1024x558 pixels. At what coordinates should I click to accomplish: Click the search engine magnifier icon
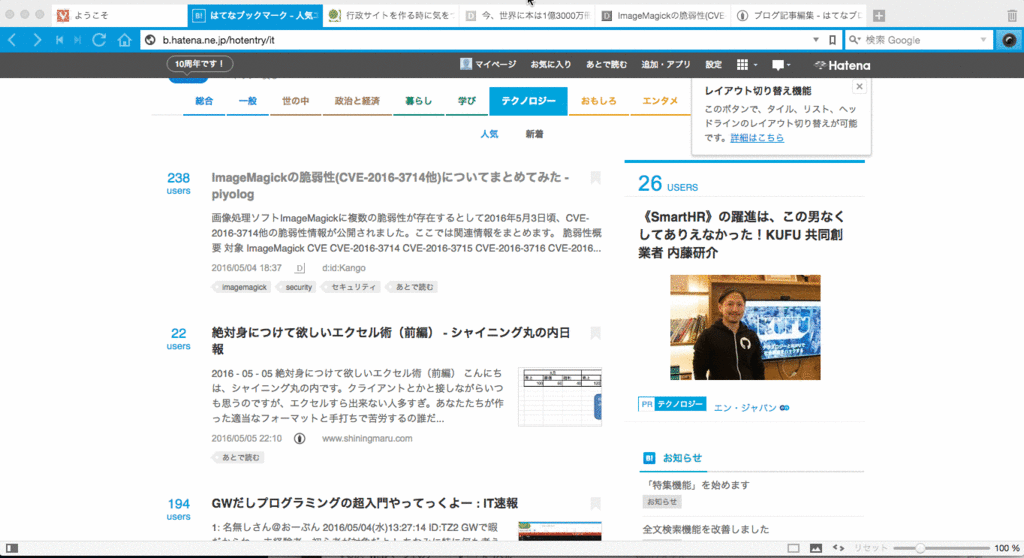tap(854, 40)
